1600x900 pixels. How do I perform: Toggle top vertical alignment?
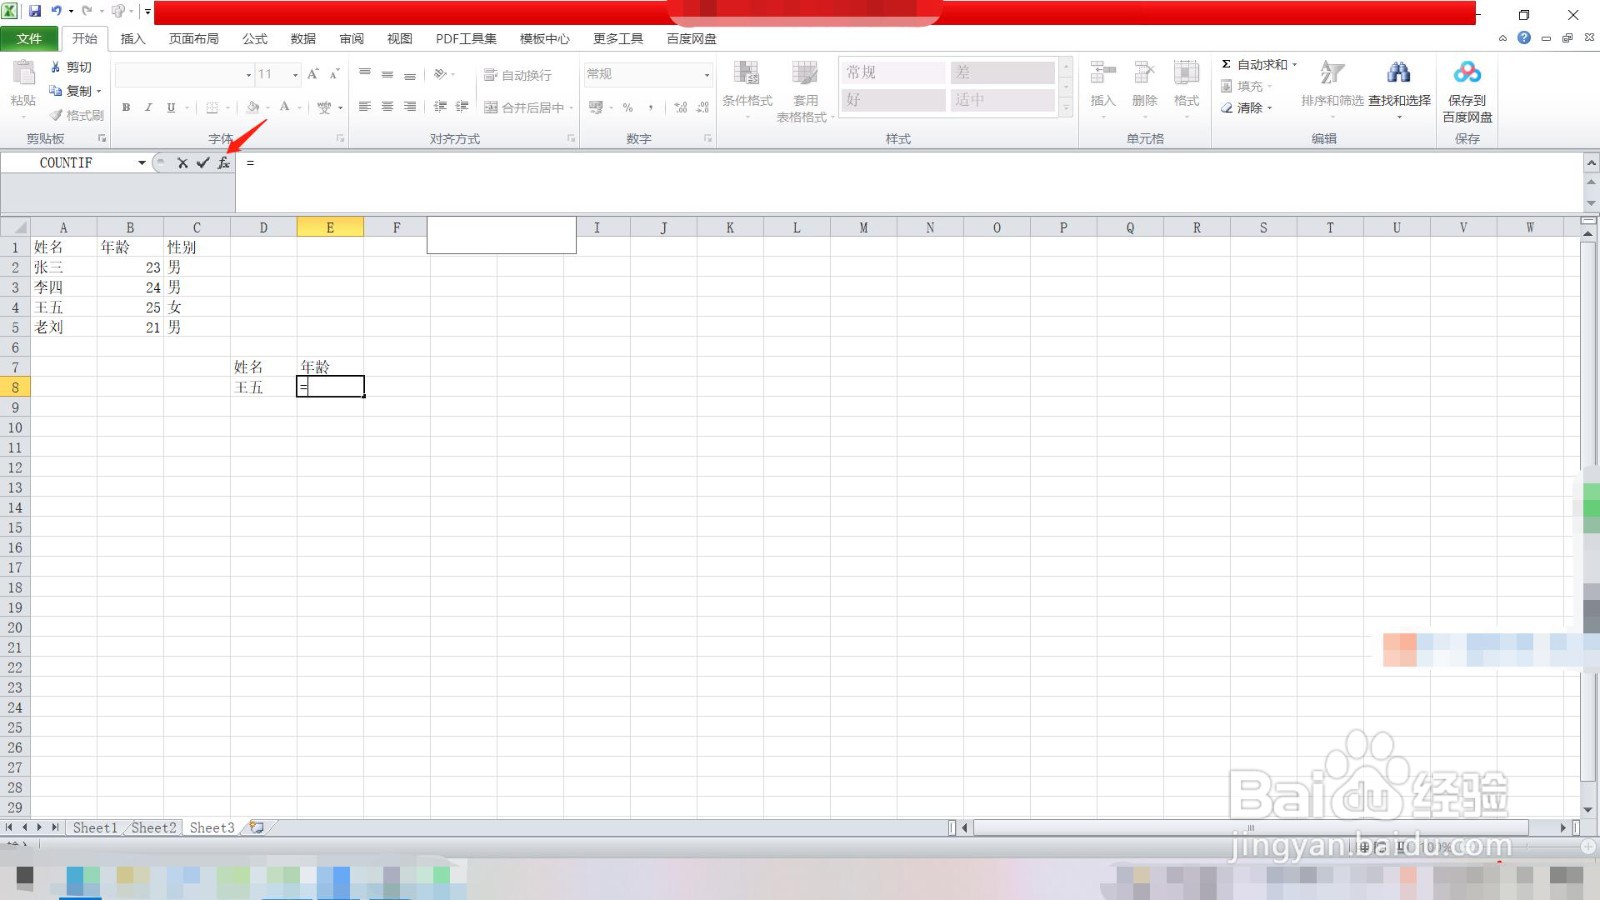tap(365, 74)
